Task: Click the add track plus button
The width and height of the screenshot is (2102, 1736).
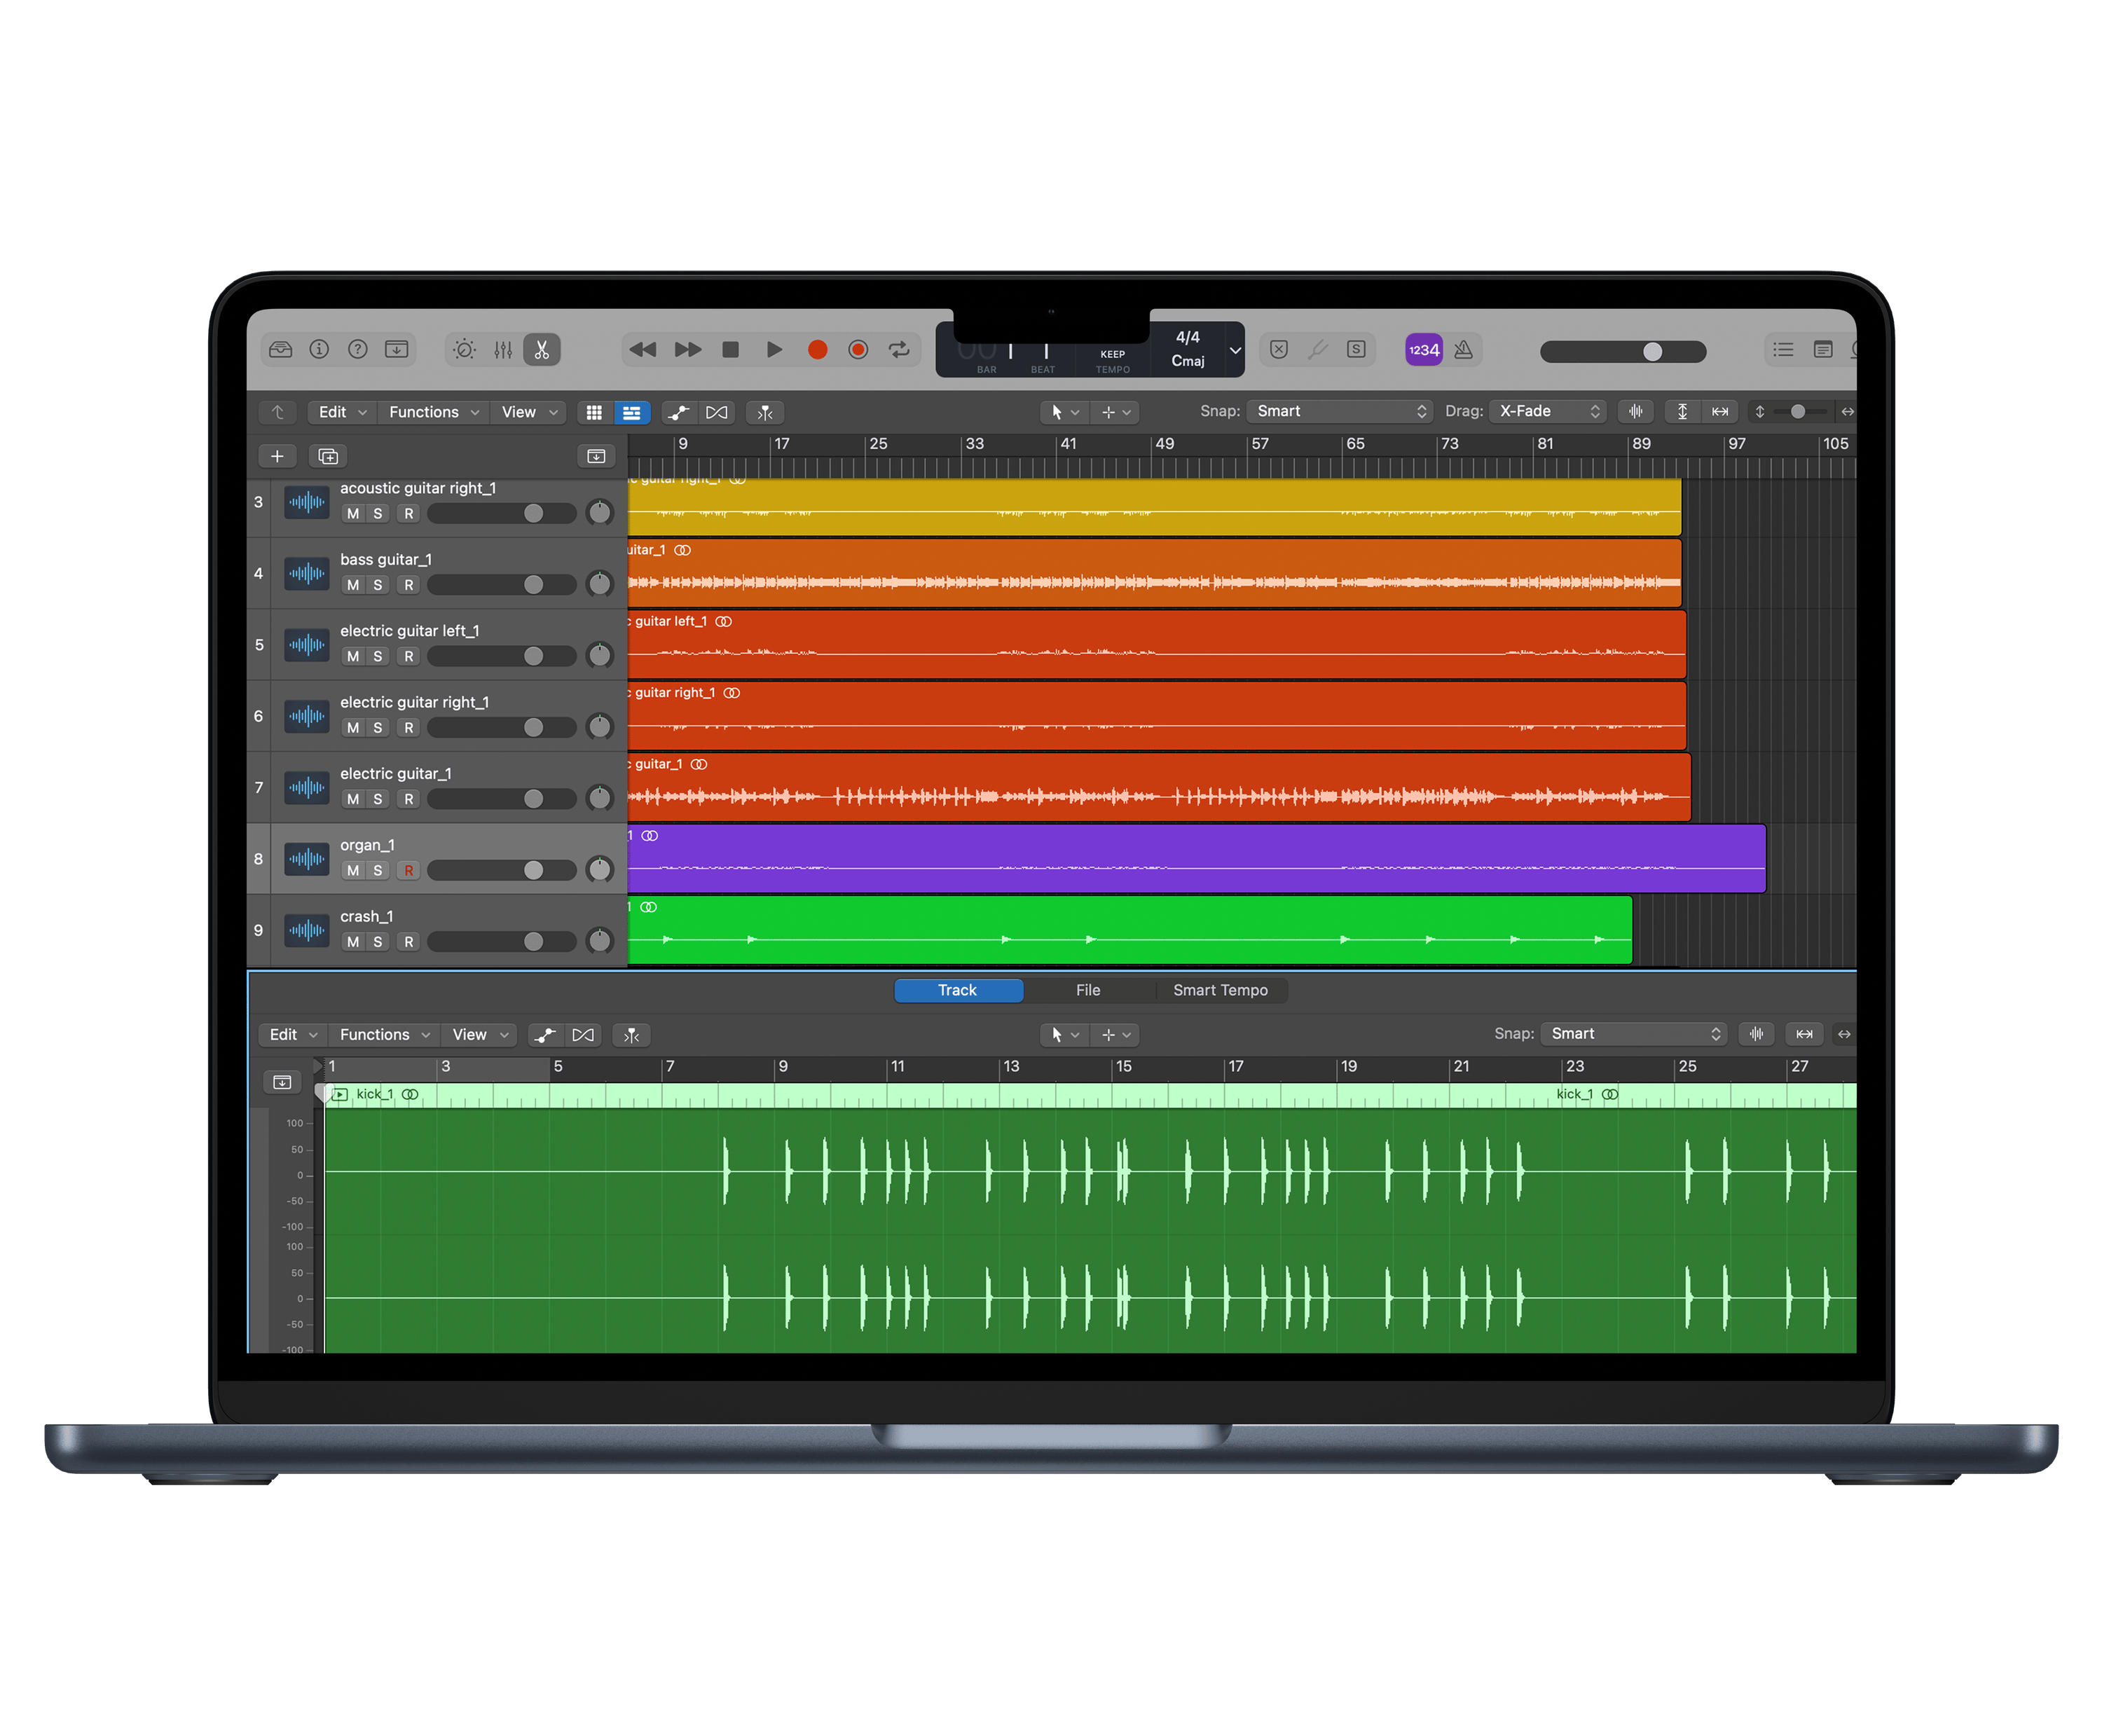Action: click(x=277, y=456)
